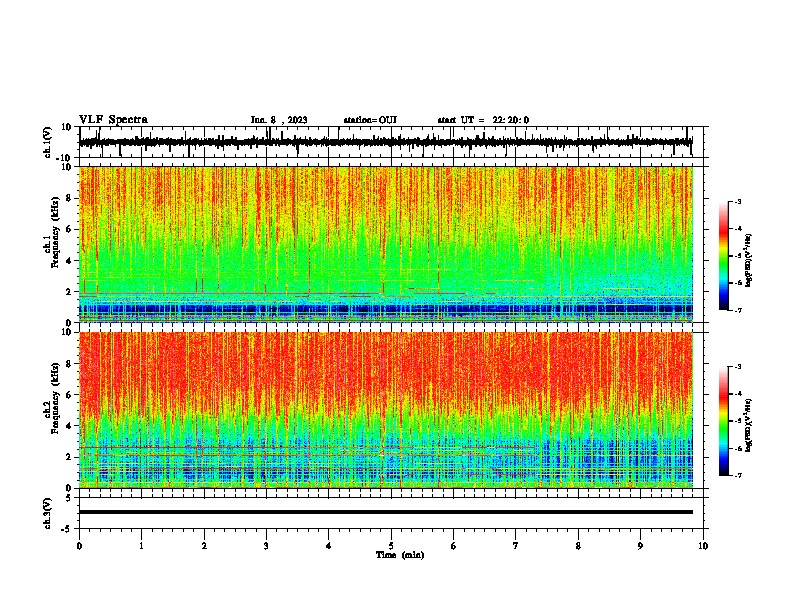The image size is (792, 612).
Task: Click the 8 kHz tick on the ch.2 spectrogram
Action: click(69, 364)
